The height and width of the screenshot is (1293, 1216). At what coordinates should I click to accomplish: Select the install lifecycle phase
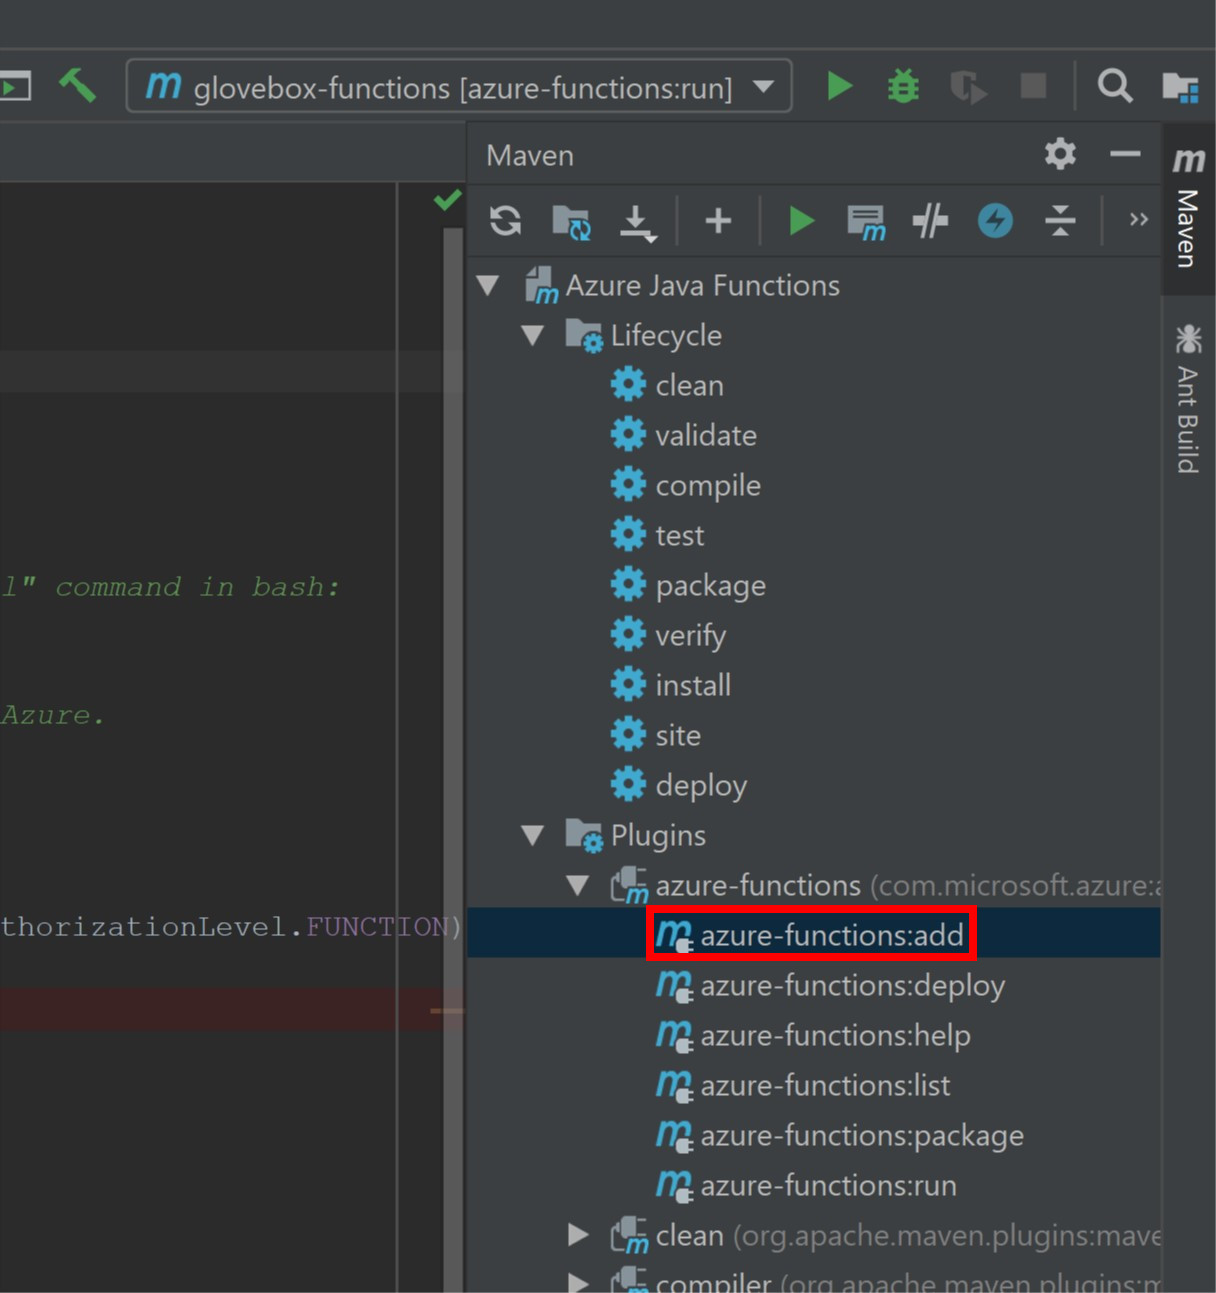[x=671, y=685]
